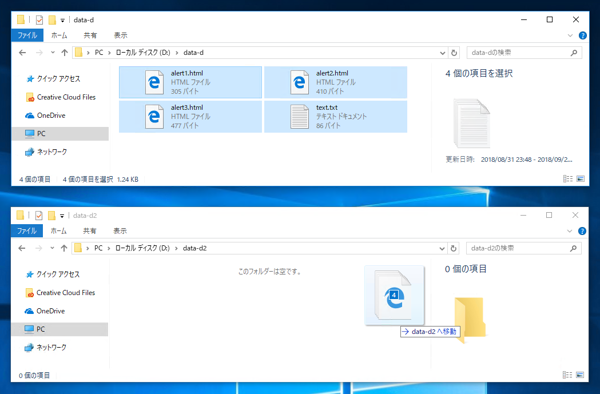The width and height of the screenshot is (600, 394).
Task: Go up one folder in data-d window
Action: (64, 52)
